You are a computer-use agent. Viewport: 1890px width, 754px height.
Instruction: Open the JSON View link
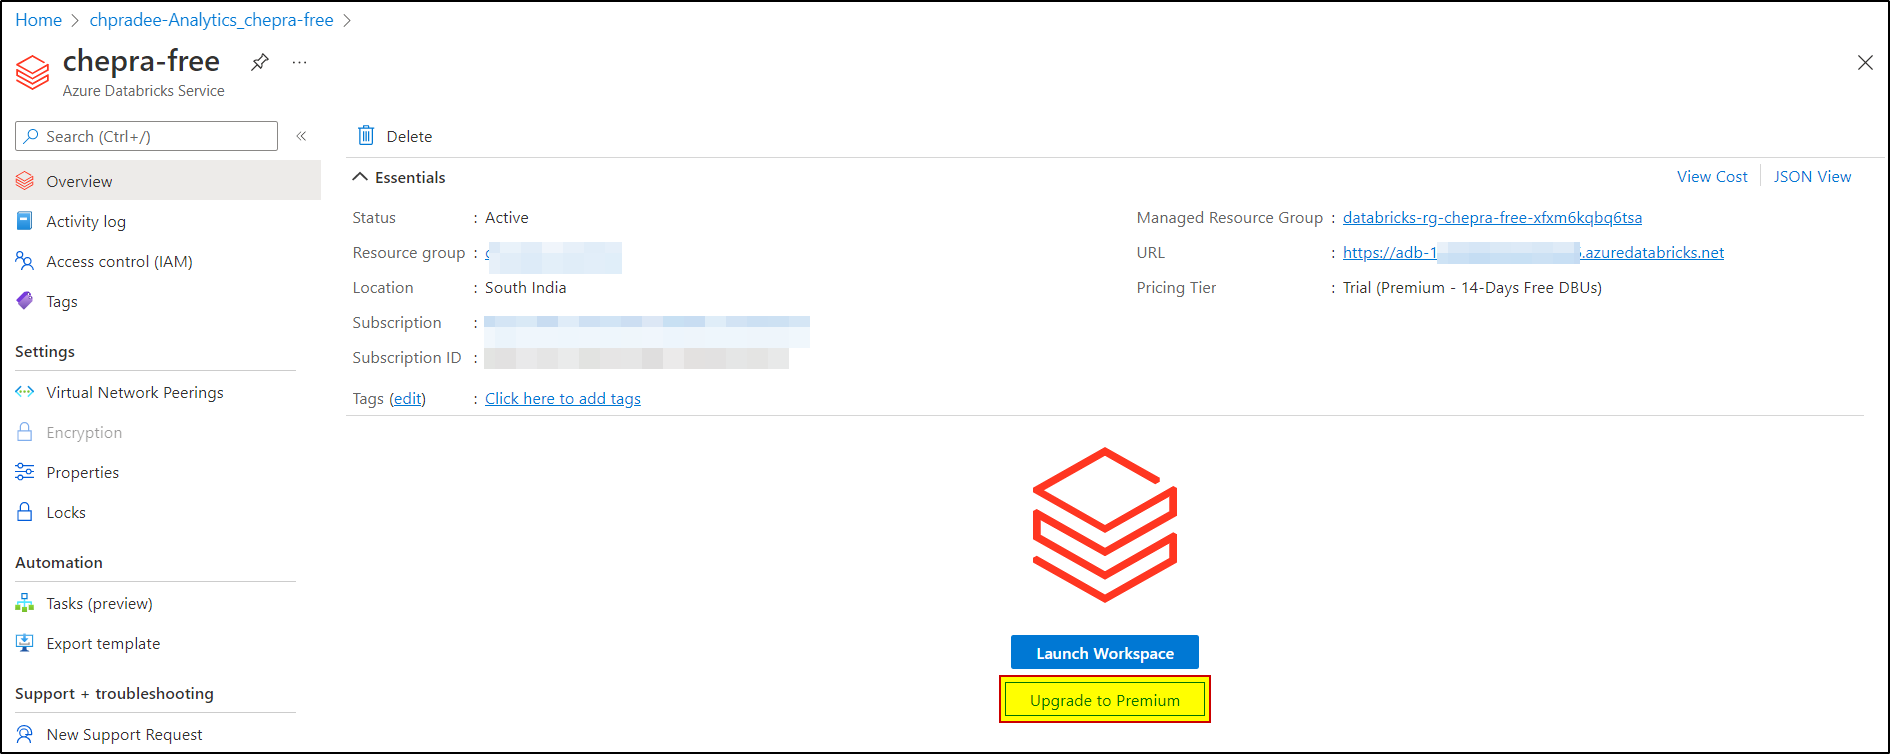tap(1812, 177)
